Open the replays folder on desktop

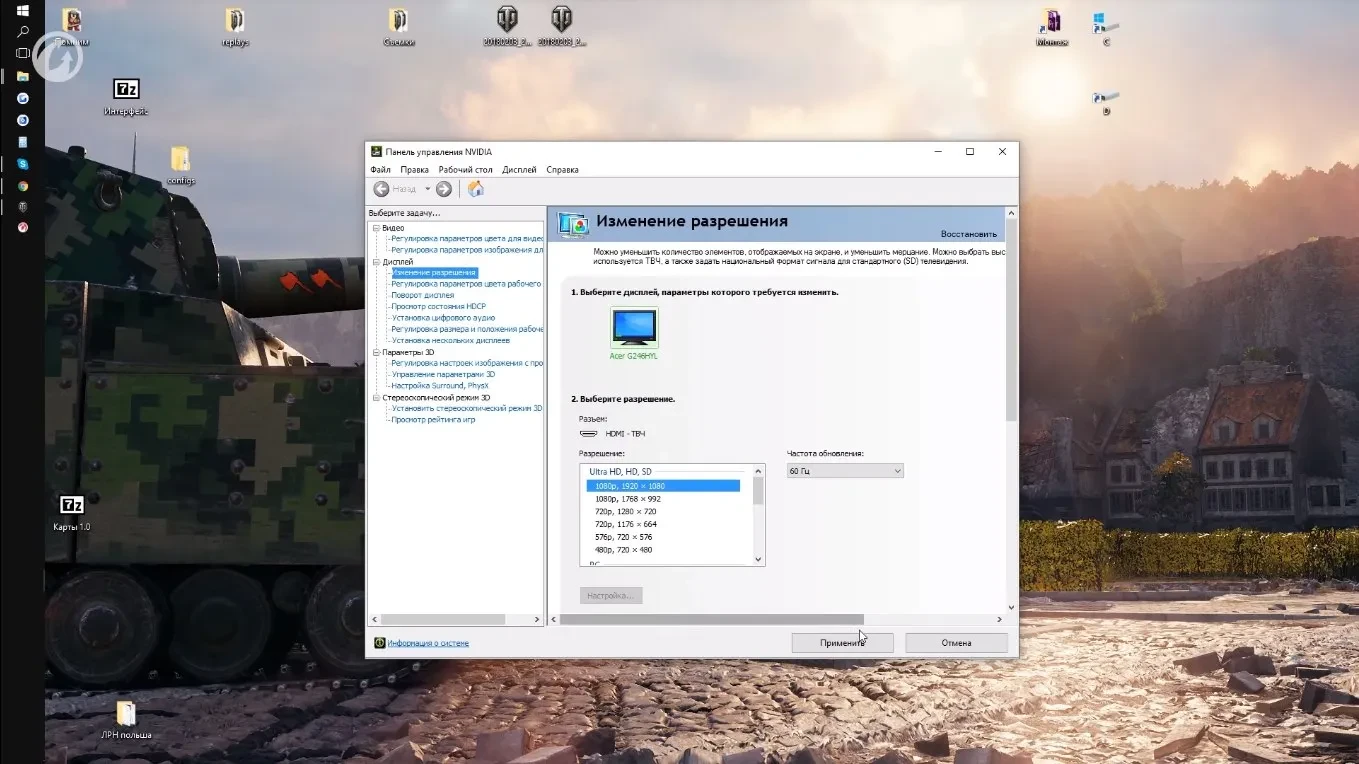235,21
